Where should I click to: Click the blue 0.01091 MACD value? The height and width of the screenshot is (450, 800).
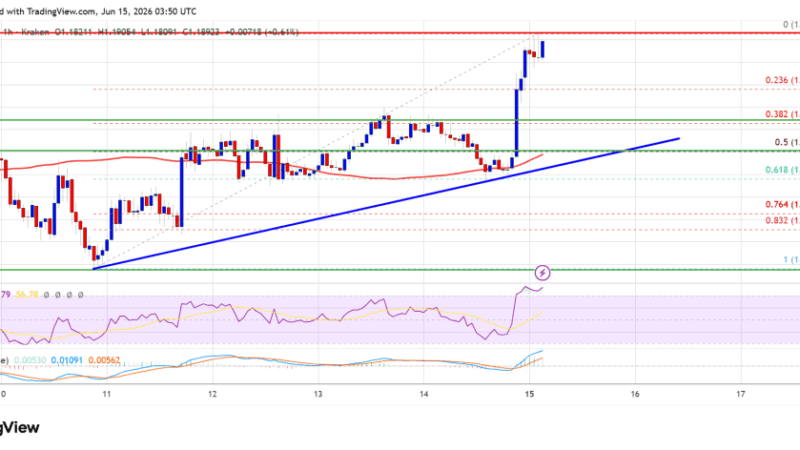point(67,360)
